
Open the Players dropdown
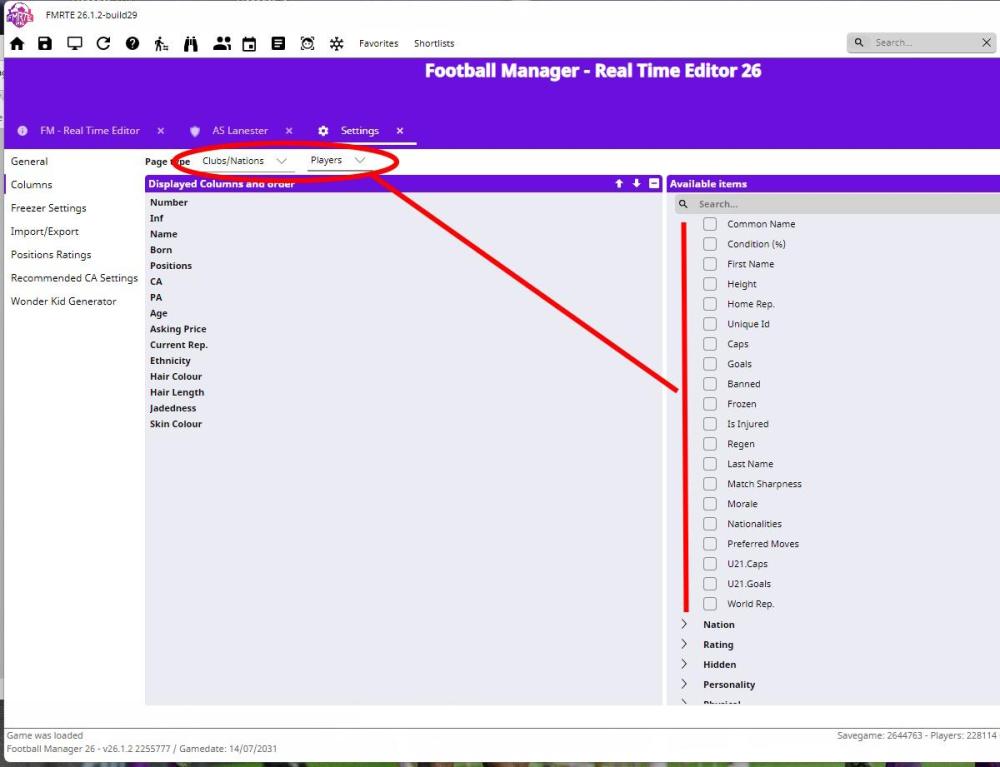tap(336, 161)
